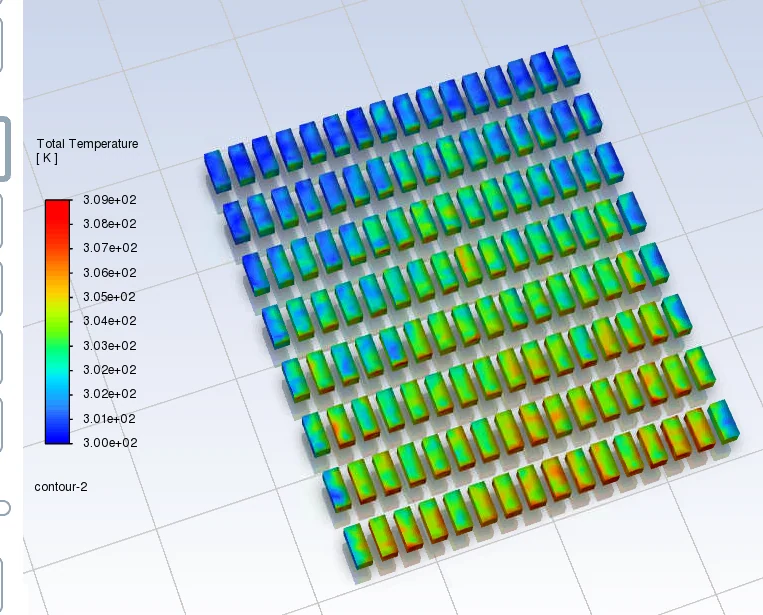Click the contour-2 label
The width and height of the screenshot is (763, 615).
61,487
